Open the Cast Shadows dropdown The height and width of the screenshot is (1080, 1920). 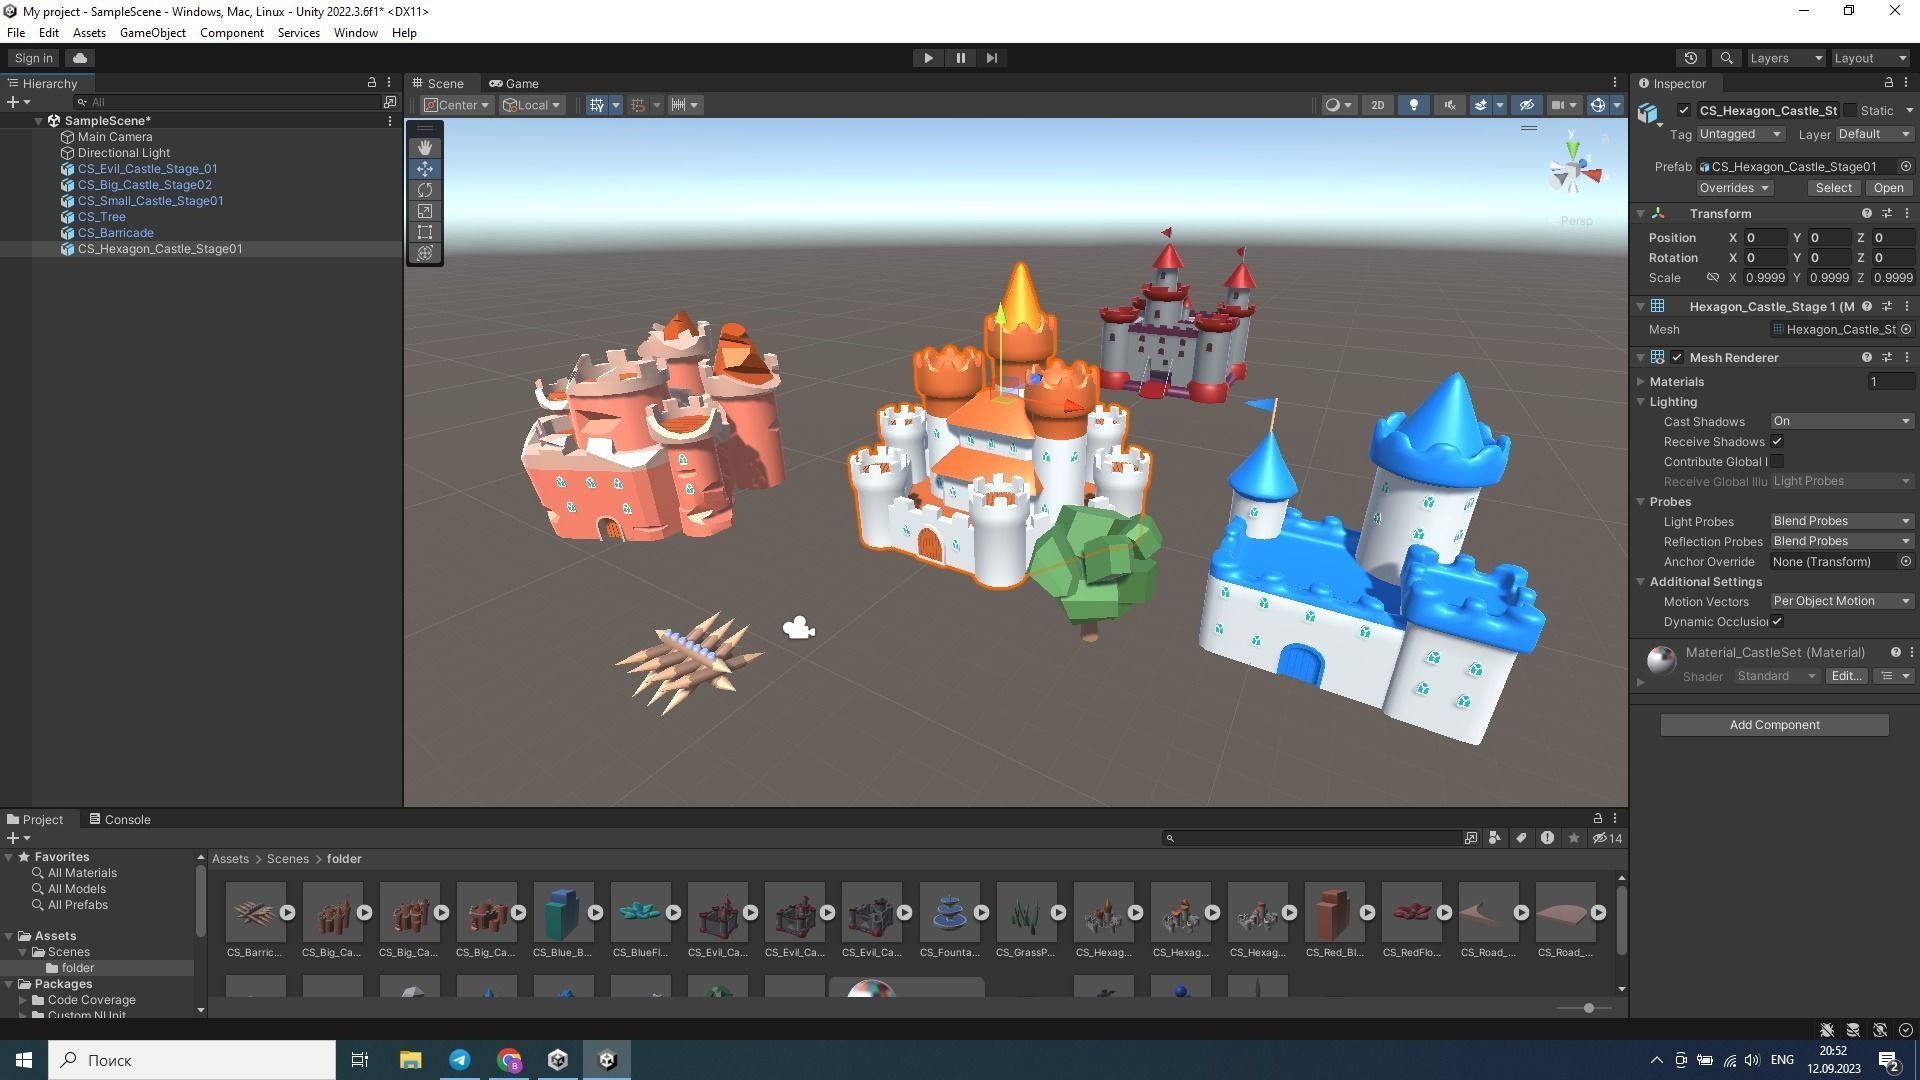1841,421
